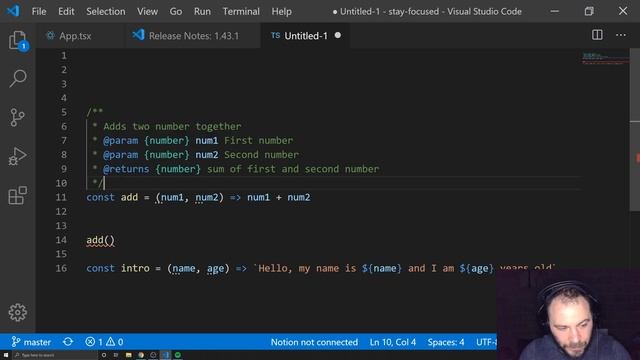
Task: Select the Untitled-1 tab
Action: point(305,36)
